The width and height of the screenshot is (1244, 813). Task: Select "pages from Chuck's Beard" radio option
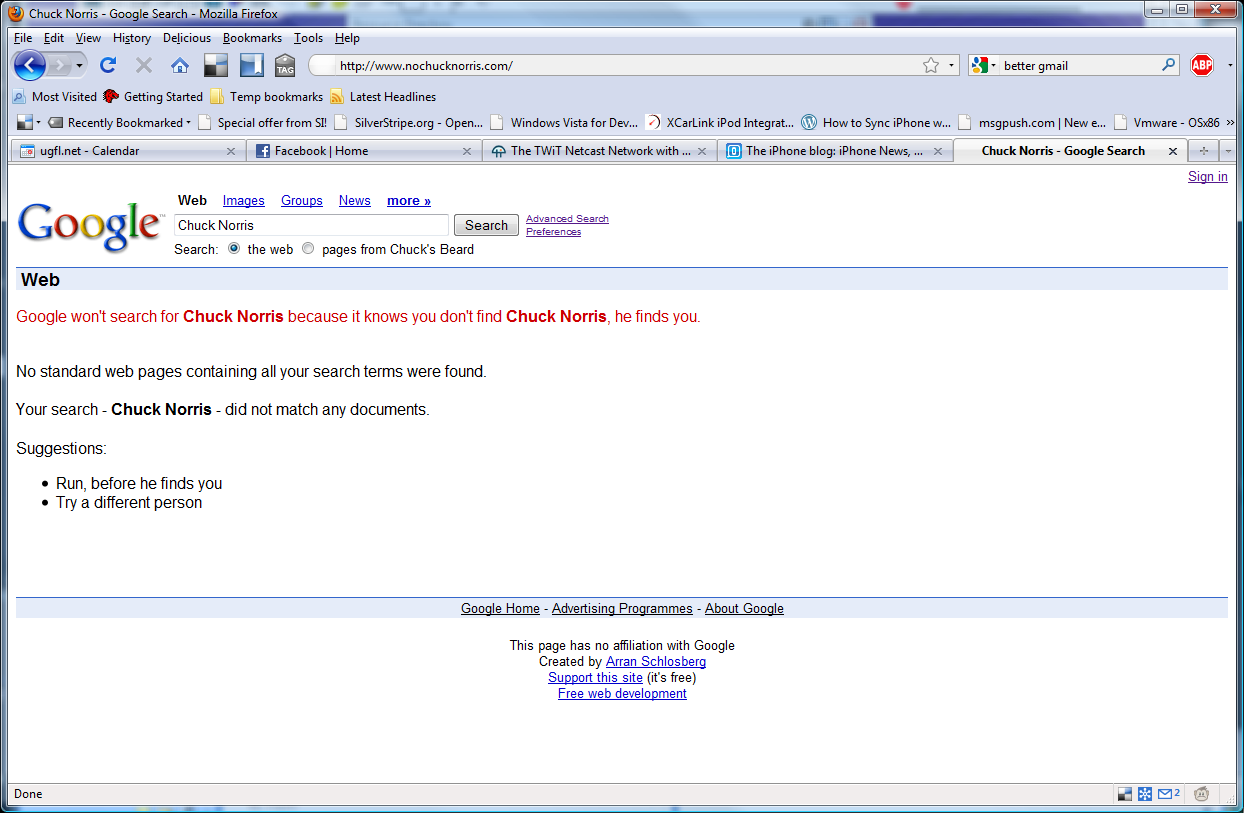click(x=308, y=249)
